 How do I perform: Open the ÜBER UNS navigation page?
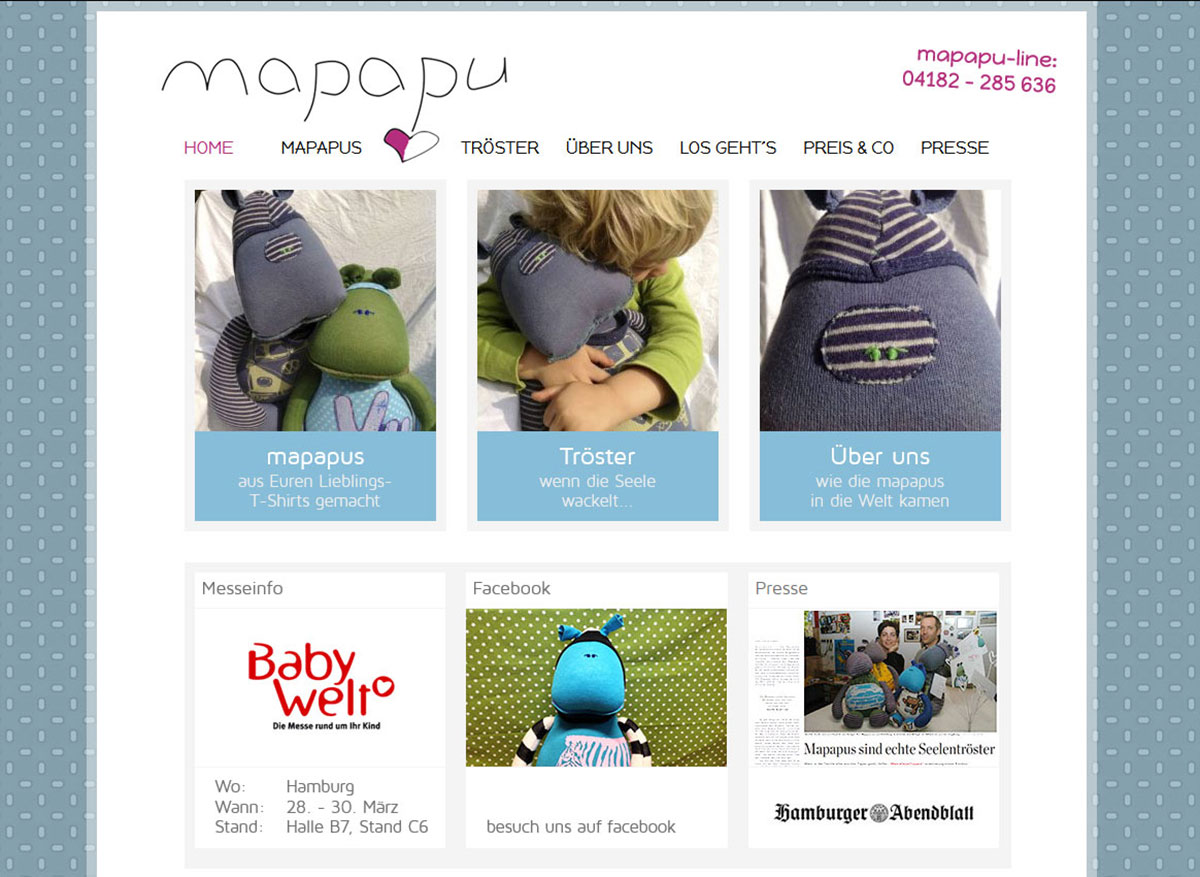609,148
